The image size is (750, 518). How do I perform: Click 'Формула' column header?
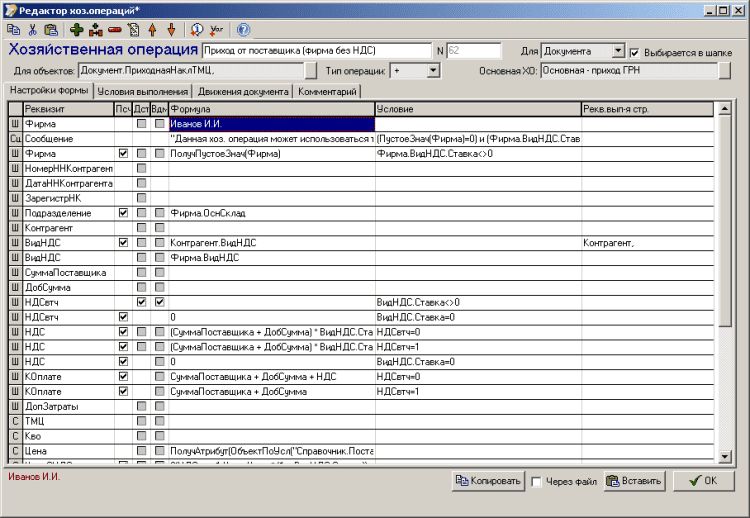tap(272, 109)
